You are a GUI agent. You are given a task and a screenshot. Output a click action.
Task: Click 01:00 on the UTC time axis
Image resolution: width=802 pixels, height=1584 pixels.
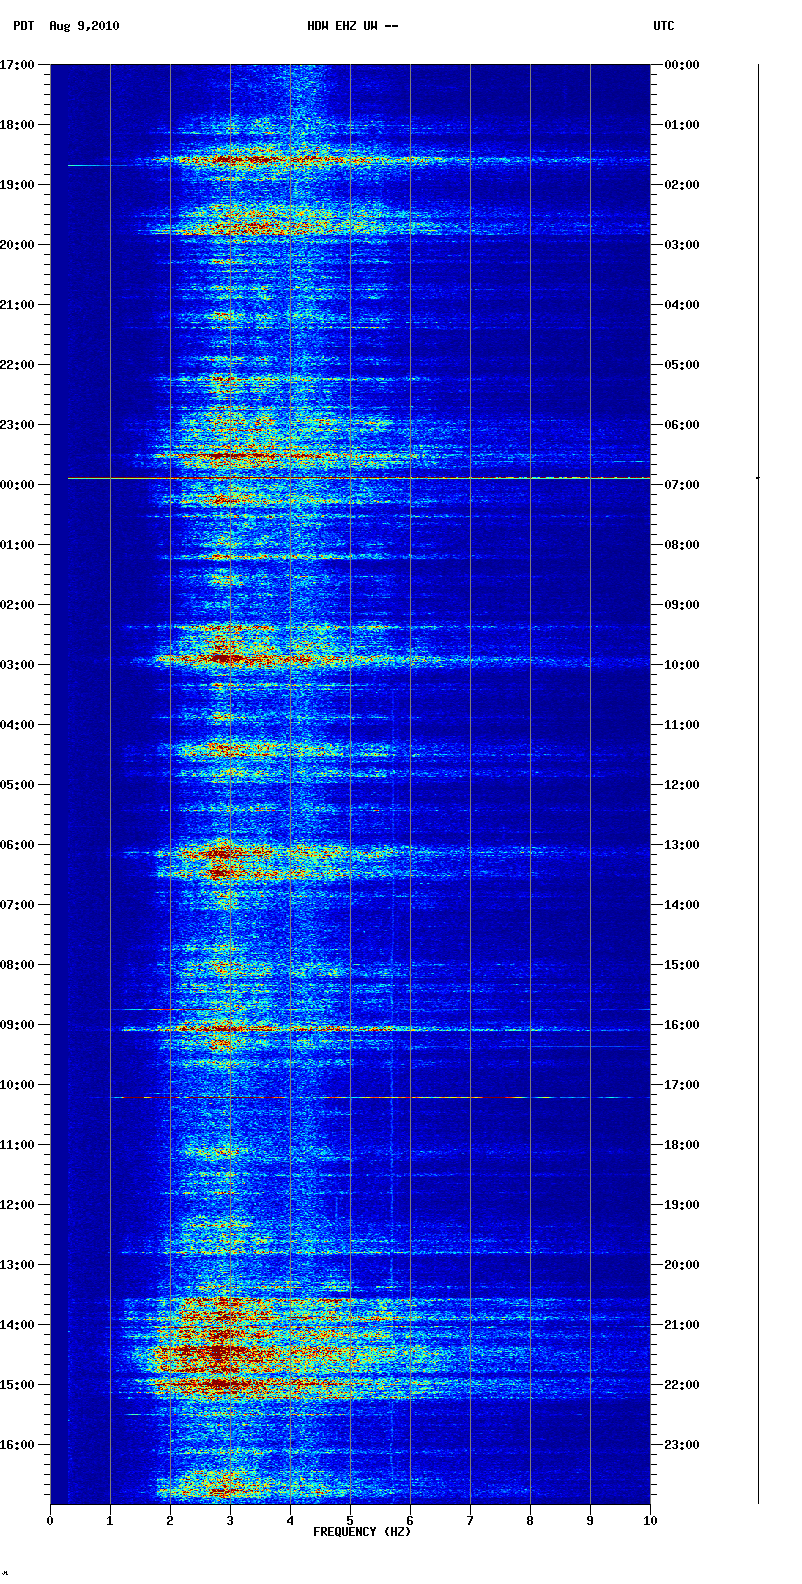coord(682,125)
